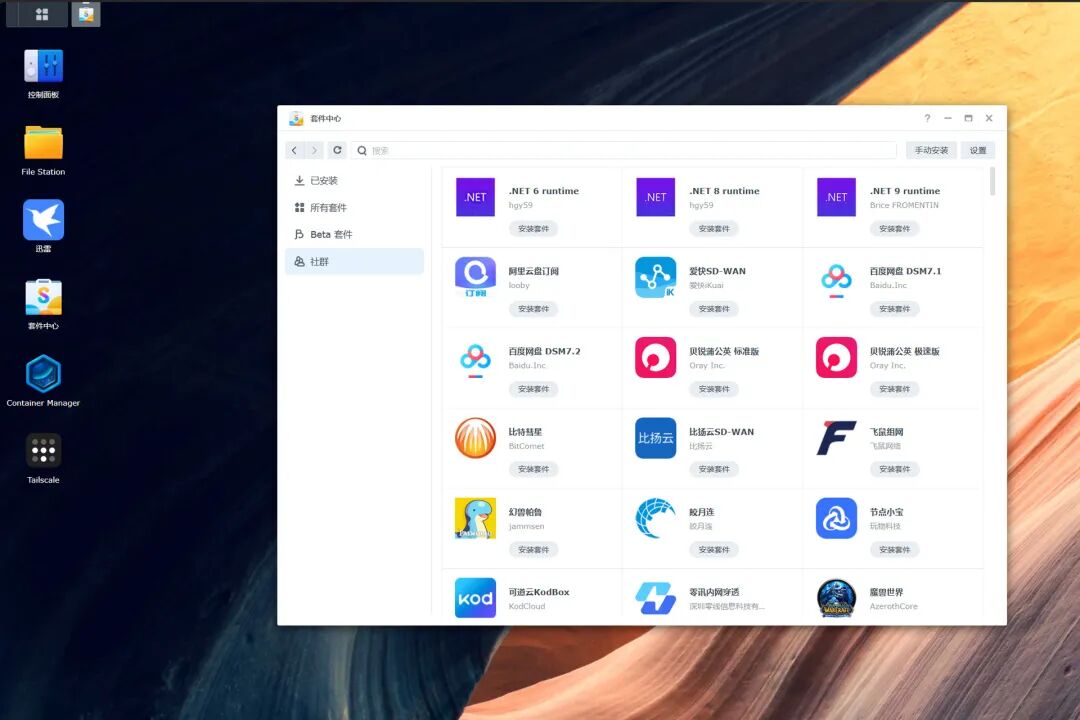Install 贝锐蒲公英 标准版 package
1080x720 pixels.
pyautogui.click(x=714, y=389)
